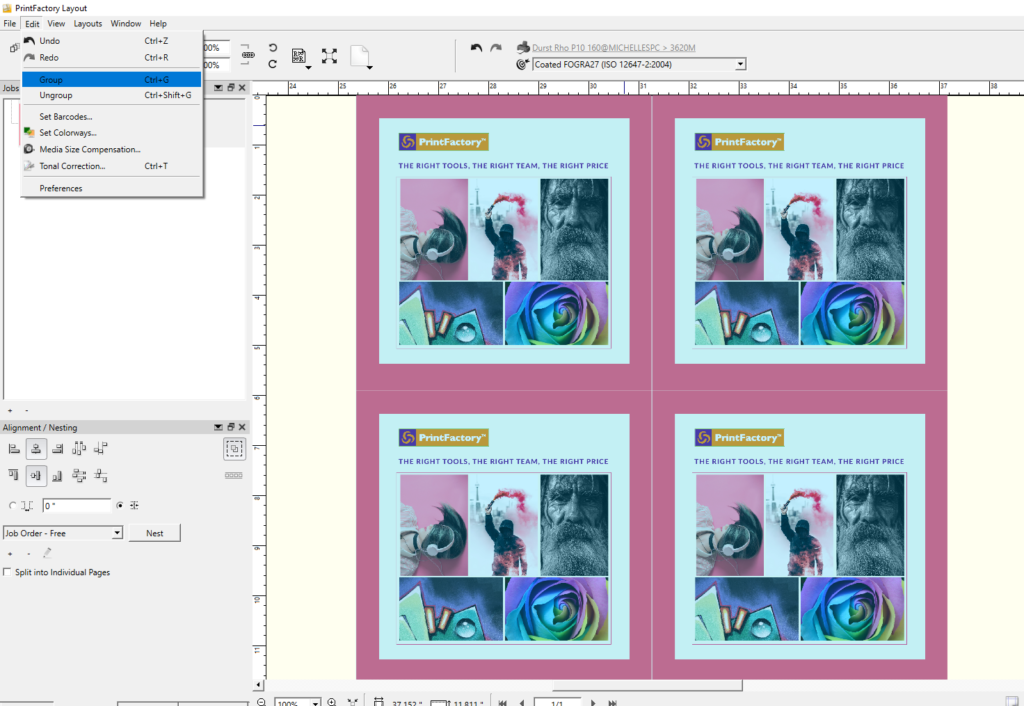The image size is (1024, 706).
Task: Go to the next page
Action: 593,703
